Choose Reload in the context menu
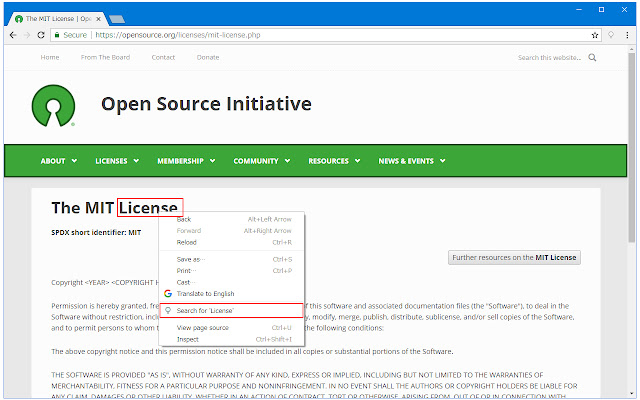 (231, 242)
